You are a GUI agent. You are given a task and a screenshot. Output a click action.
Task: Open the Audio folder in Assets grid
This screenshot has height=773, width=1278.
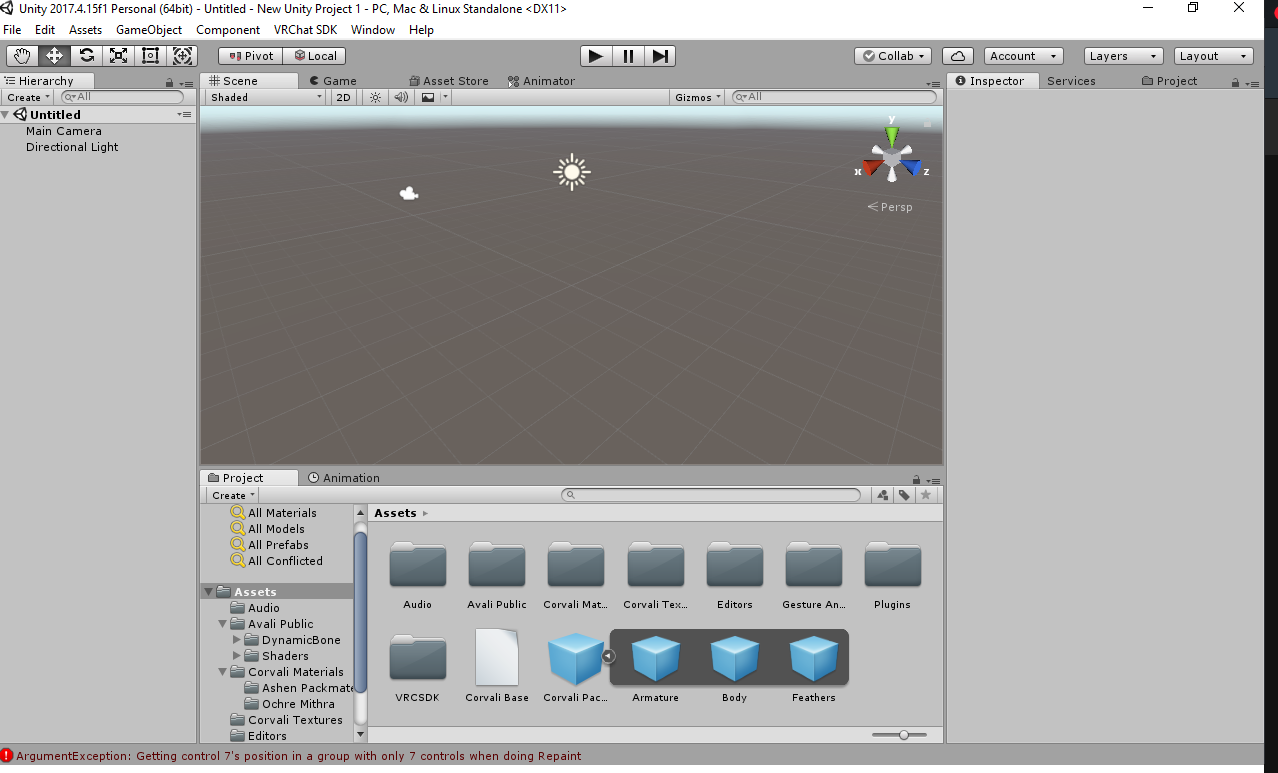pos(418,575)
